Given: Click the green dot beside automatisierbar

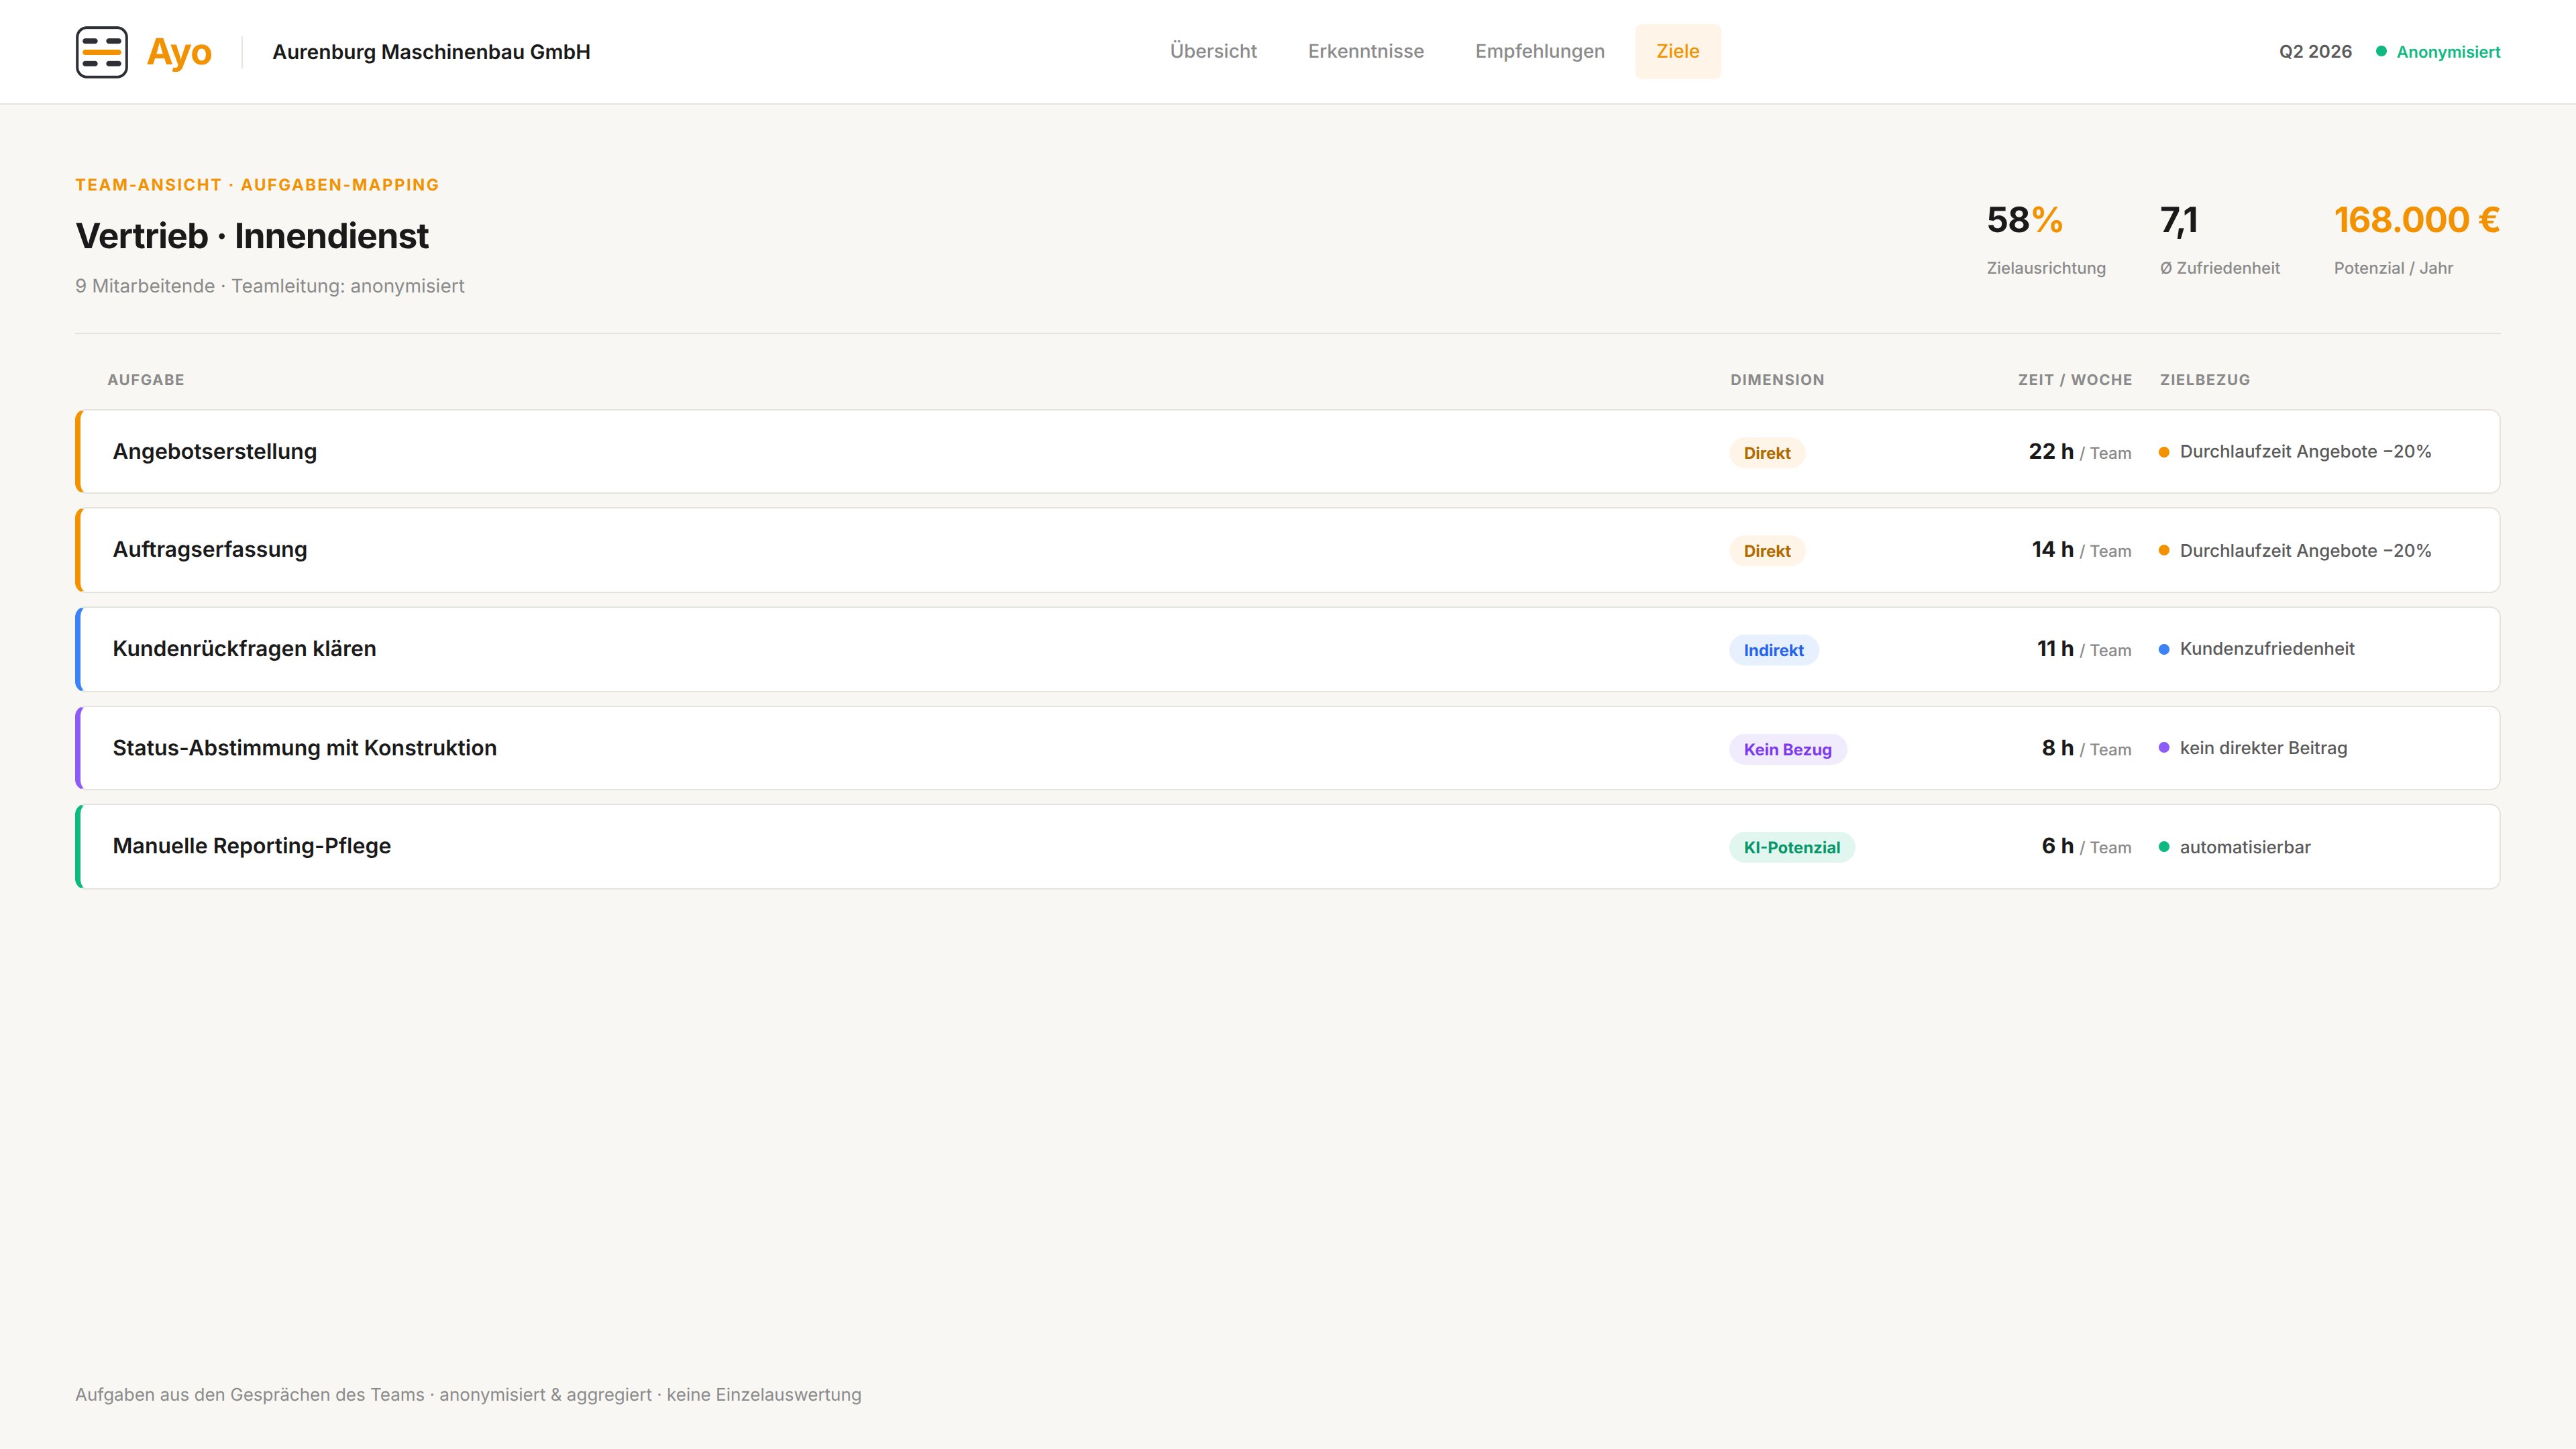Looking at the screenshot, I should coord(2164,847).
